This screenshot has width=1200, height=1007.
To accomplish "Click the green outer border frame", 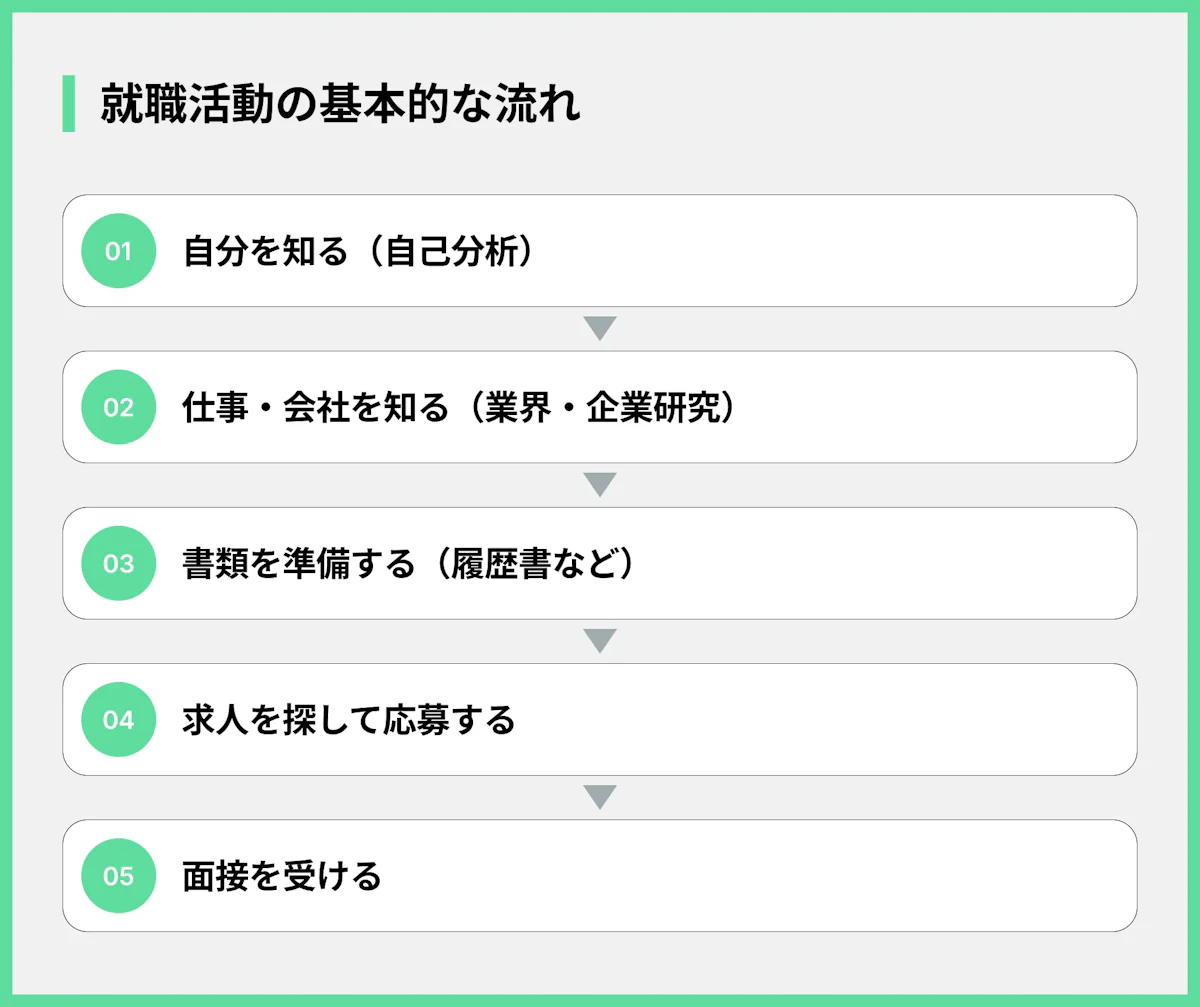I will [600, 5].
